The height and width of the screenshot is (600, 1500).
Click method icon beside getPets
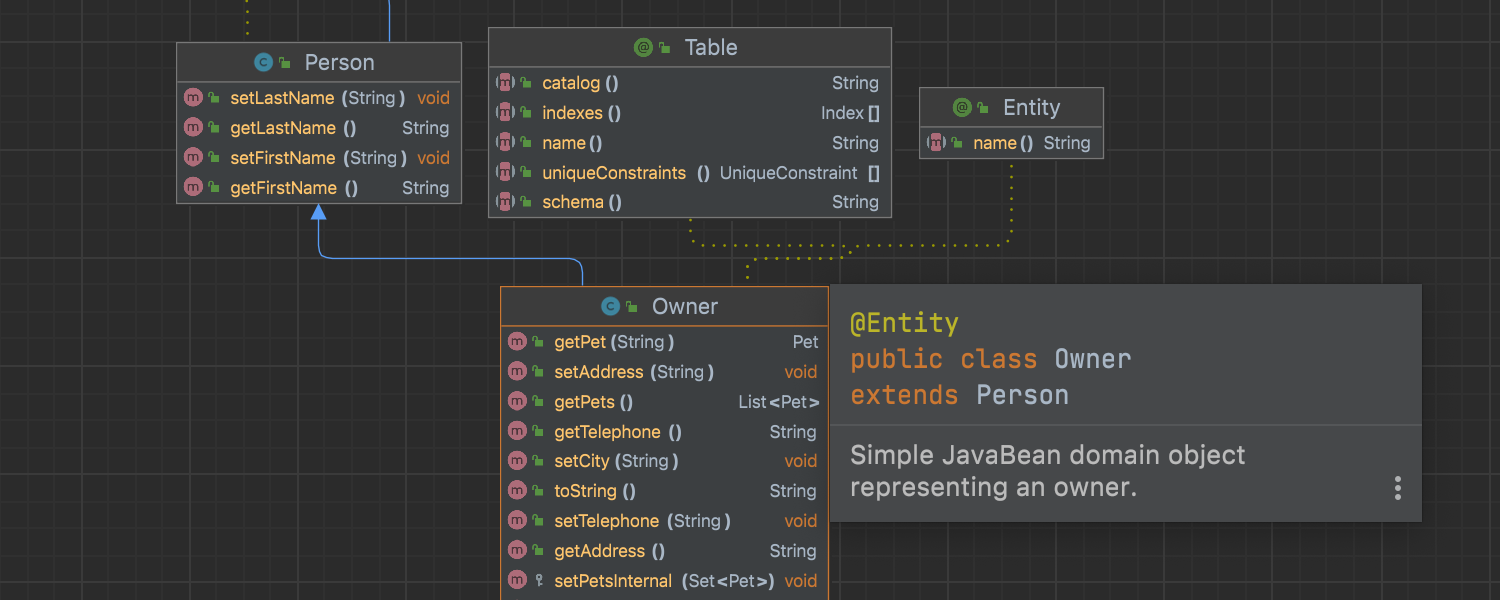517,402
